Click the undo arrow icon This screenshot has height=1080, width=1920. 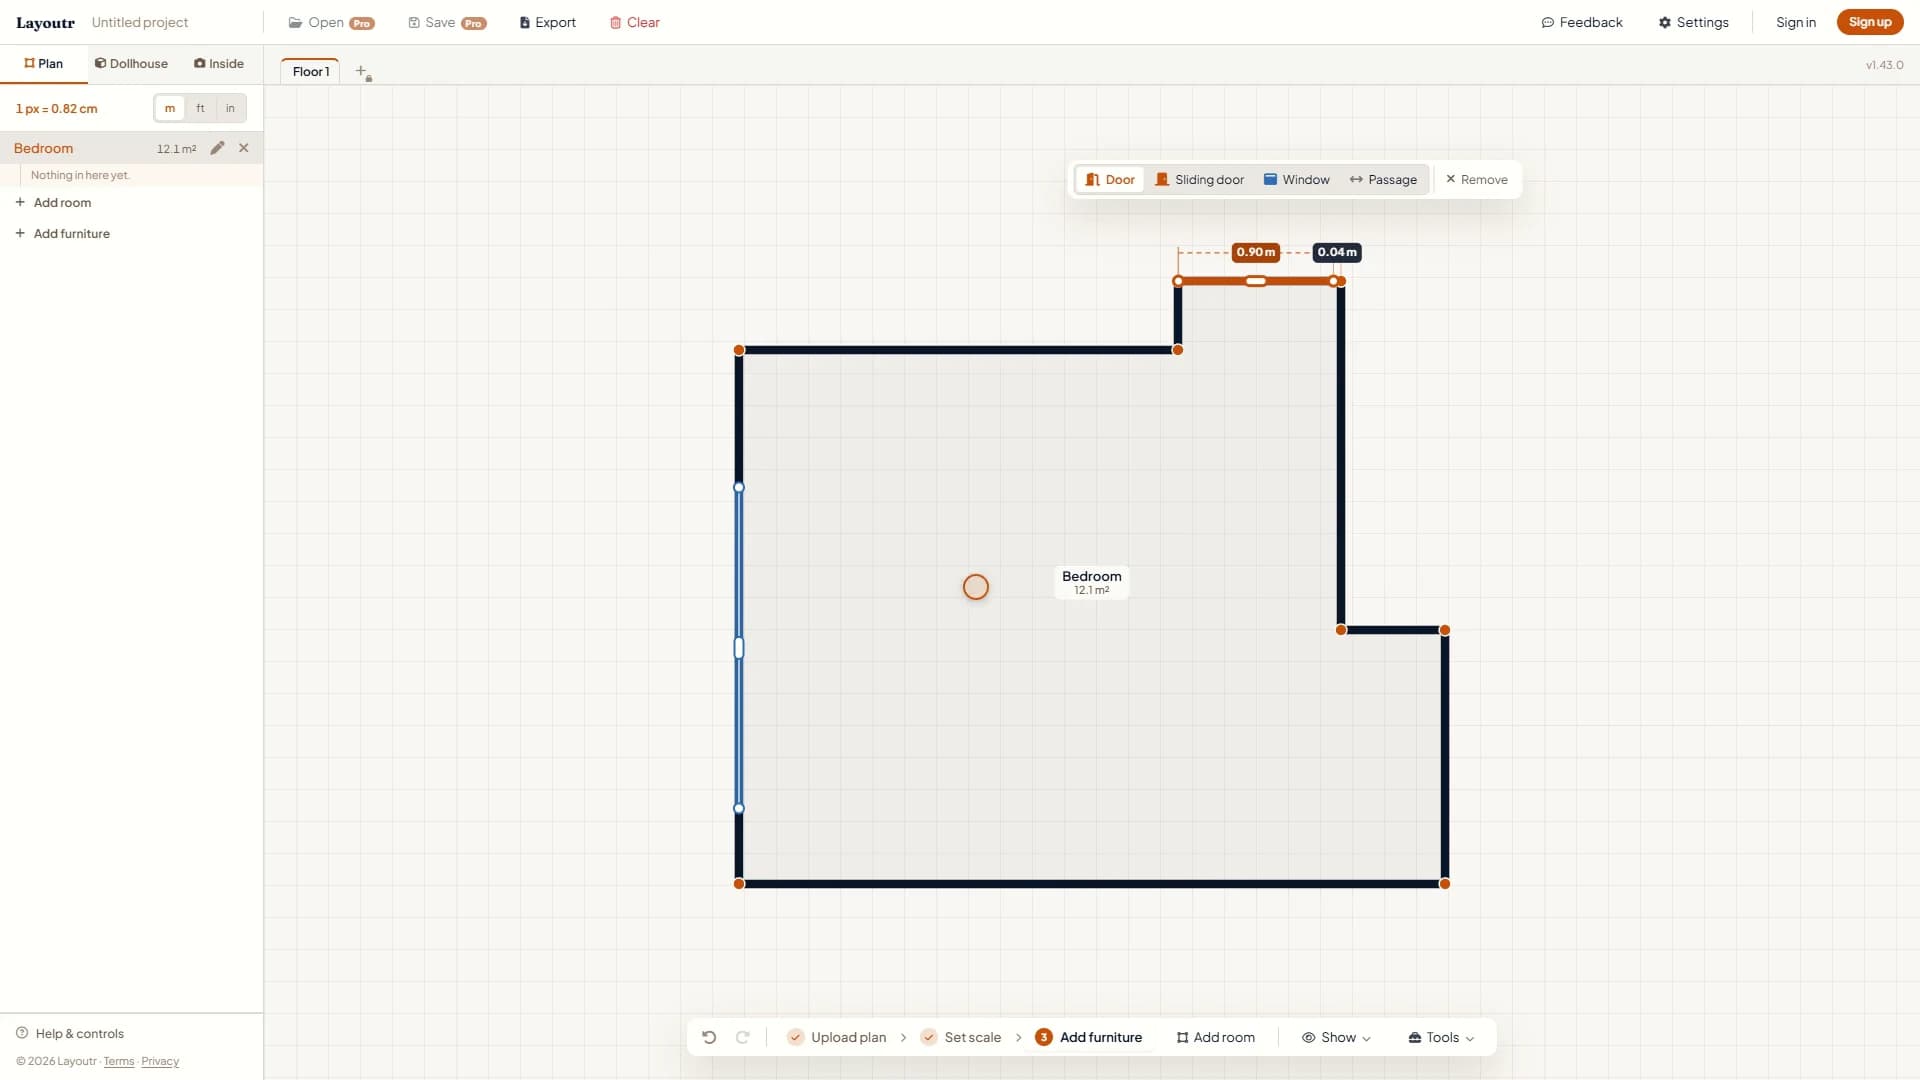tap(709, 1037)
